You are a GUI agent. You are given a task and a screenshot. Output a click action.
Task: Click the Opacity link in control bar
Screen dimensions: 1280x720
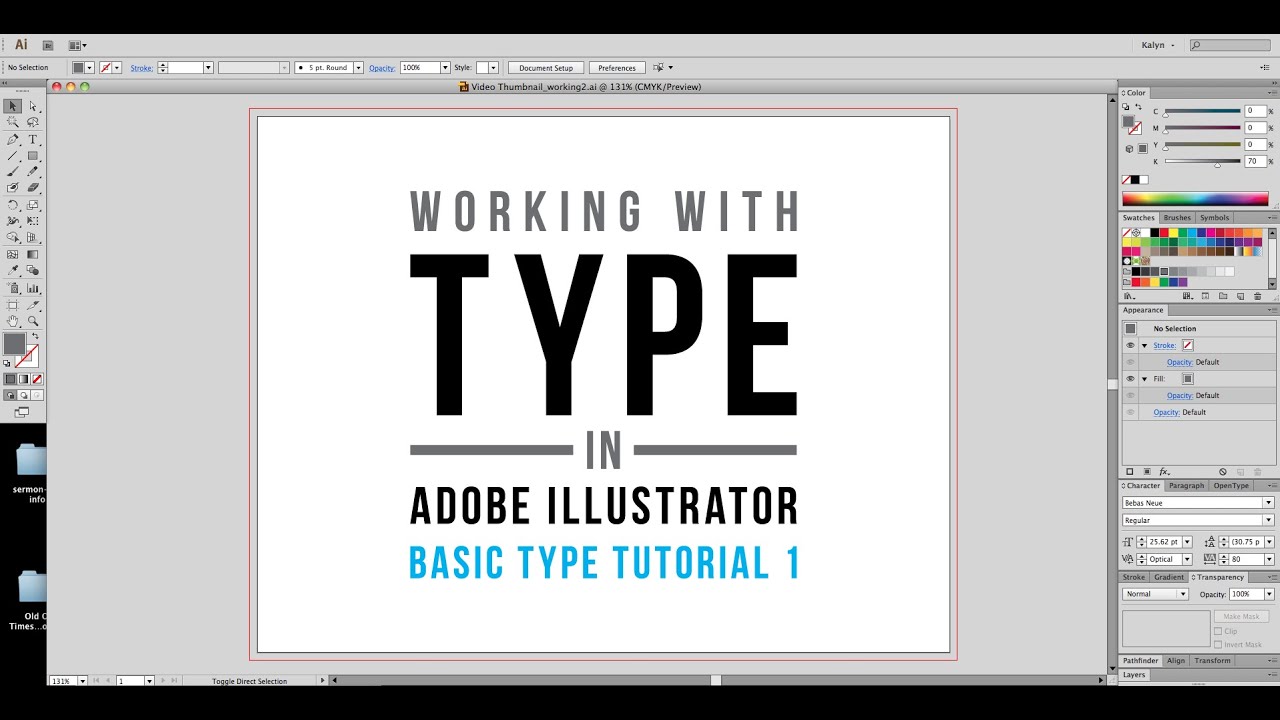(382, 68)
